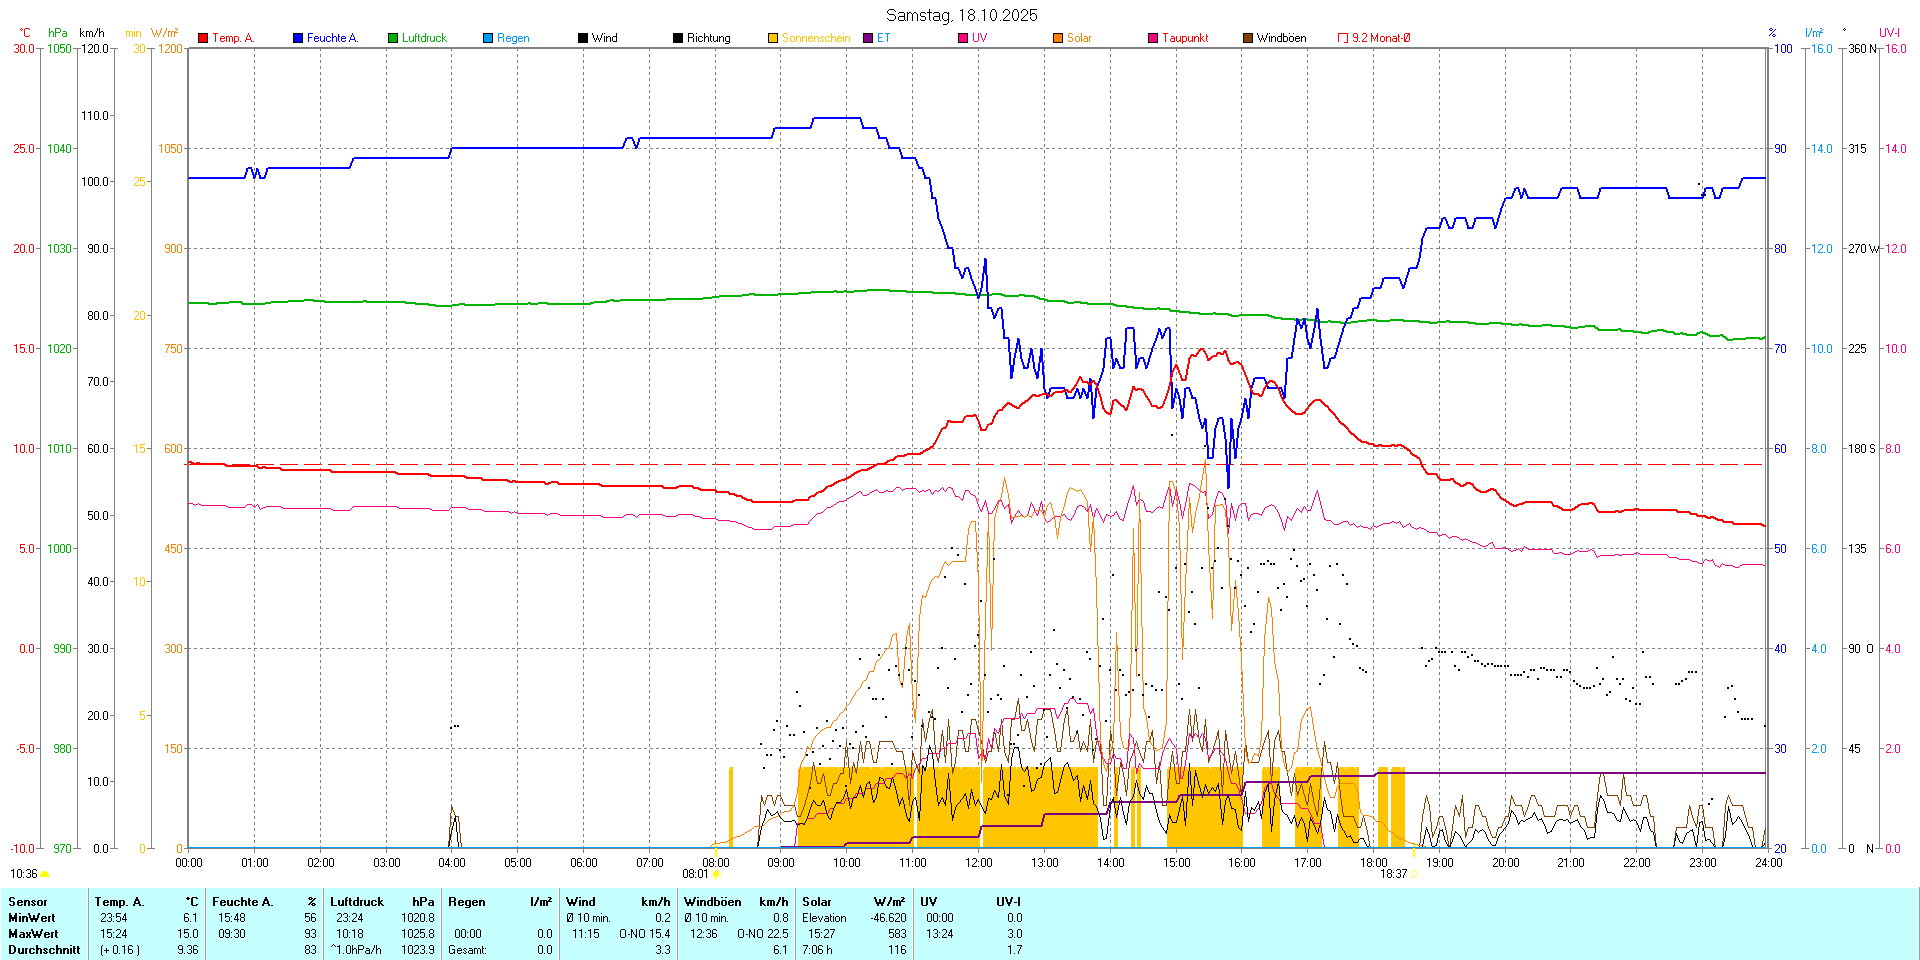Click the Sensor header in the table

[28, 902]
